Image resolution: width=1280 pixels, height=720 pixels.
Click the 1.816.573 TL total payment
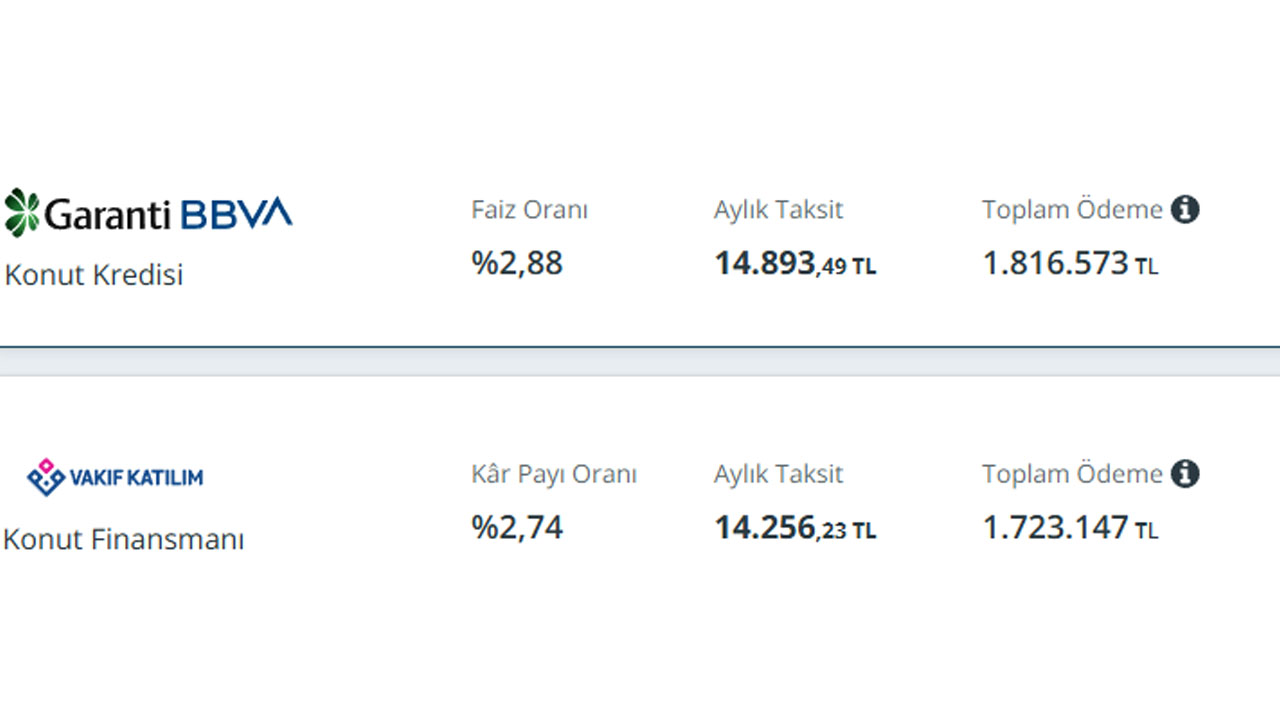tap(1070, 264)
